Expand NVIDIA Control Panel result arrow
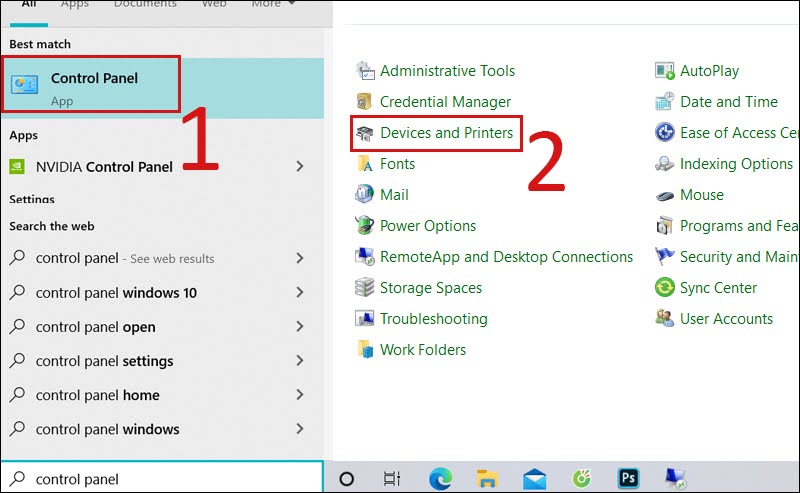 tap(300, 167)
